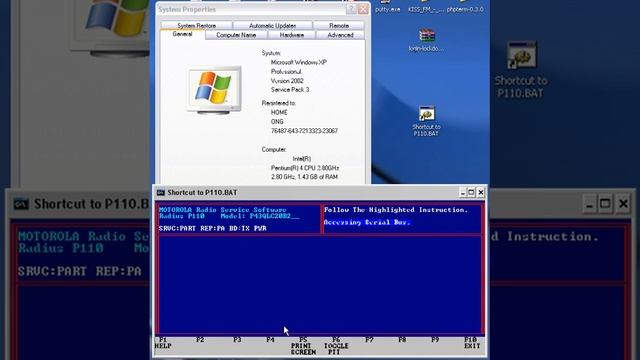Open Shortcut to P110.BAT icon below login-lock archive
Screen dimensions: 640x360
(426, 121)
